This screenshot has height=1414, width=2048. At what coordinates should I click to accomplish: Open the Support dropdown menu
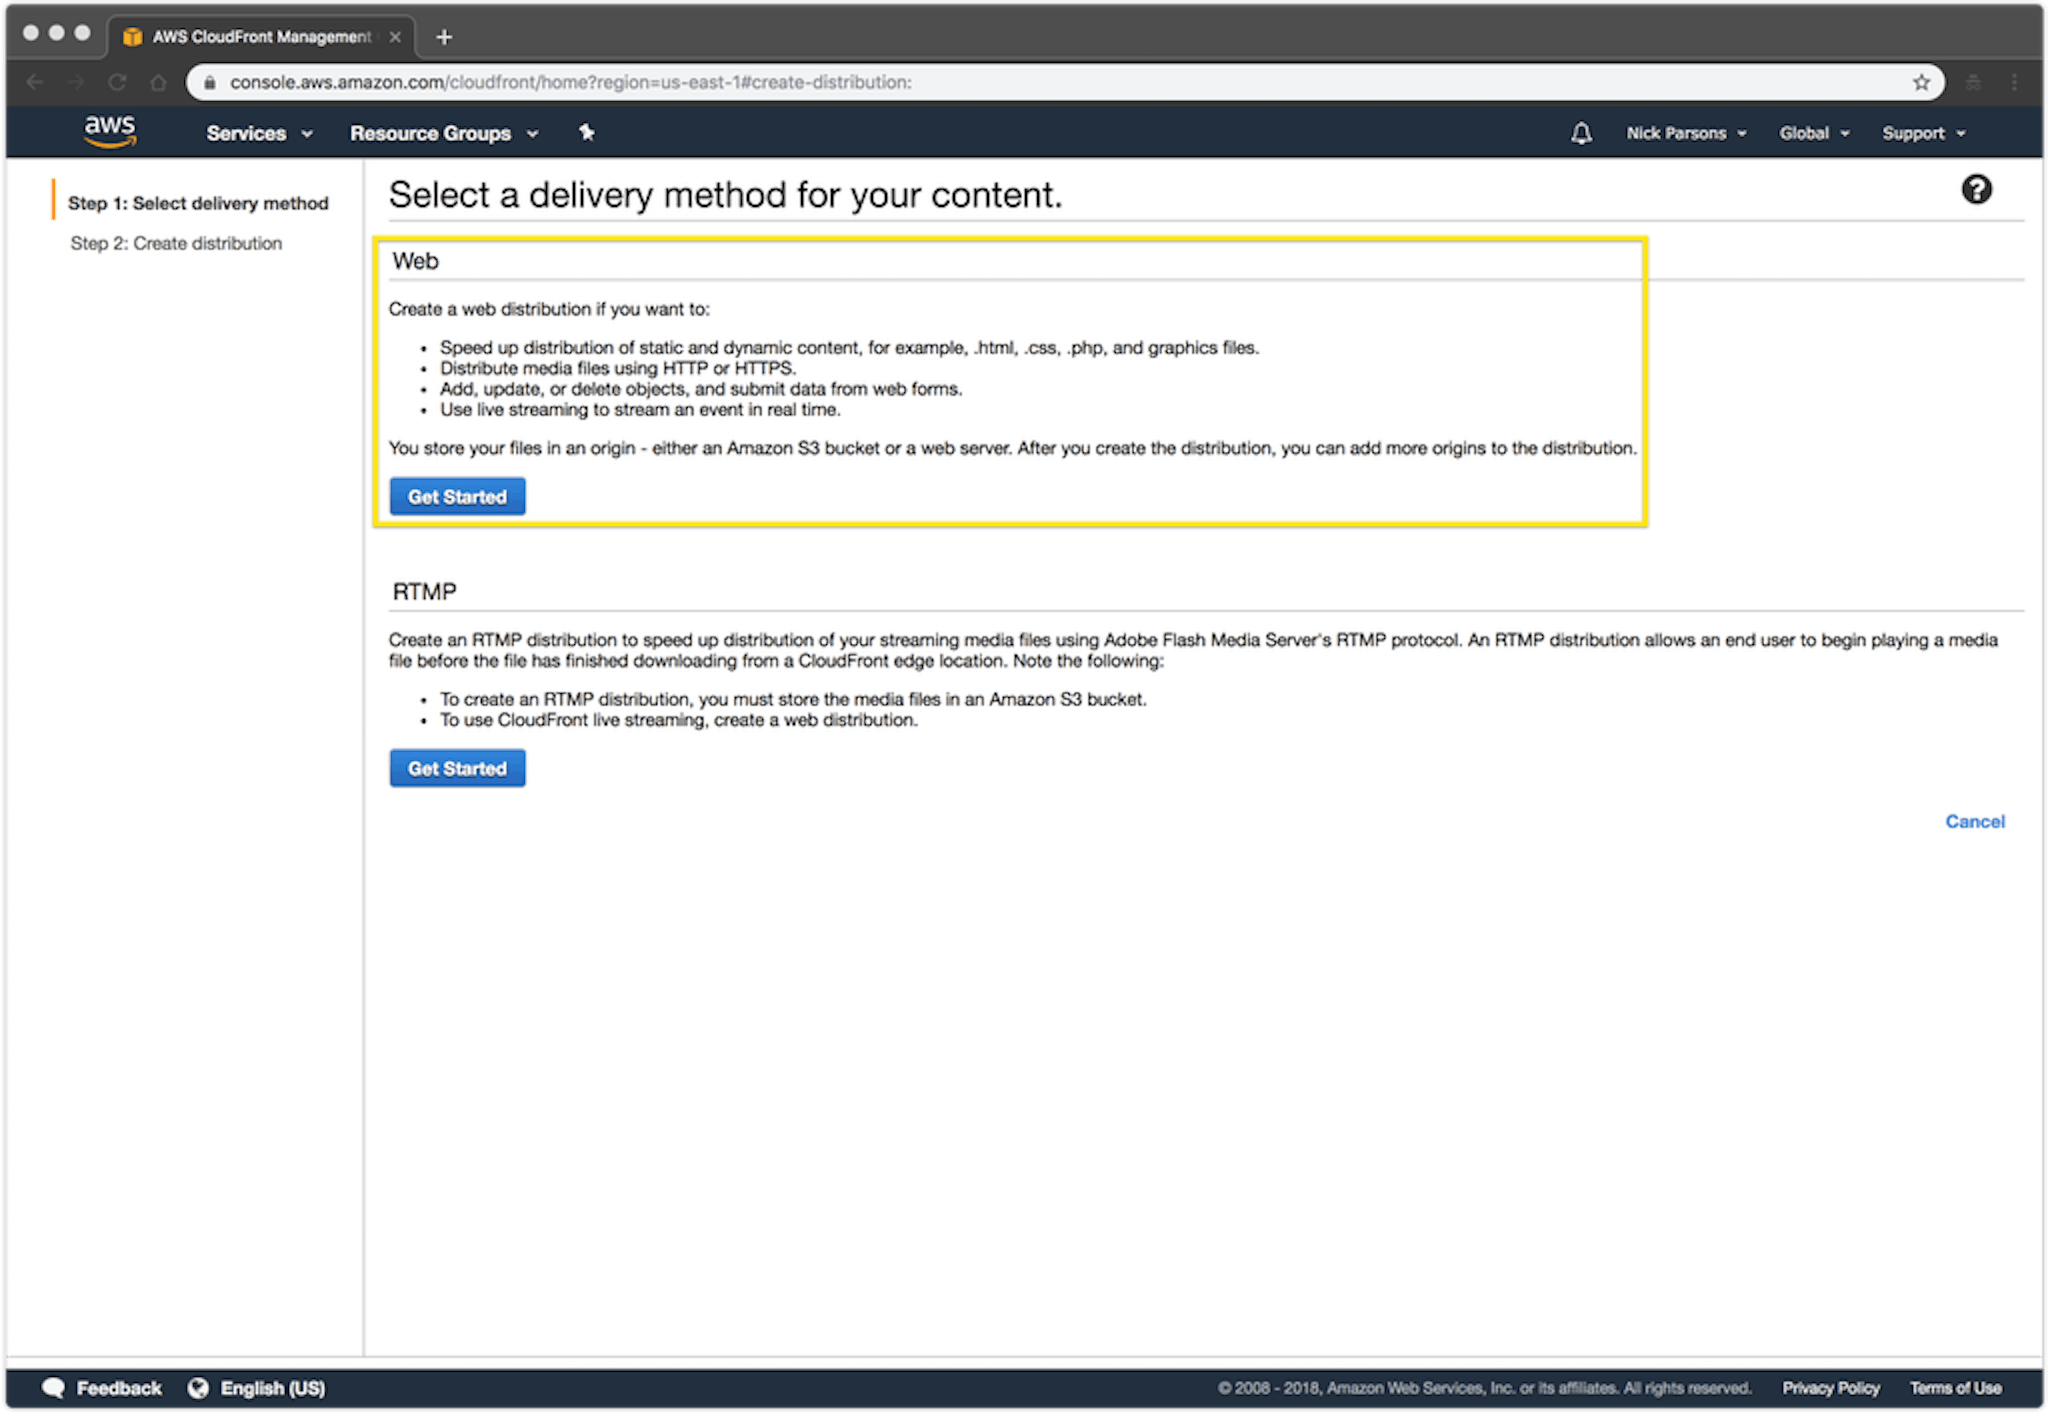click(x=1924, y=133)
